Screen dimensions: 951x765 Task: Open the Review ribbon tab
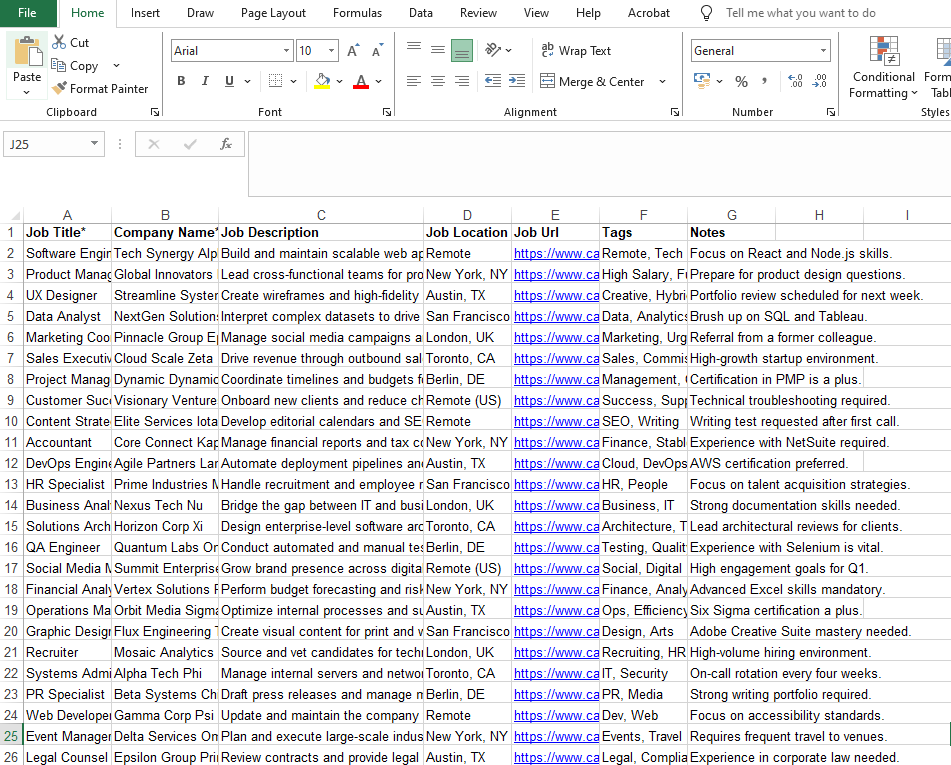[478, 13]
